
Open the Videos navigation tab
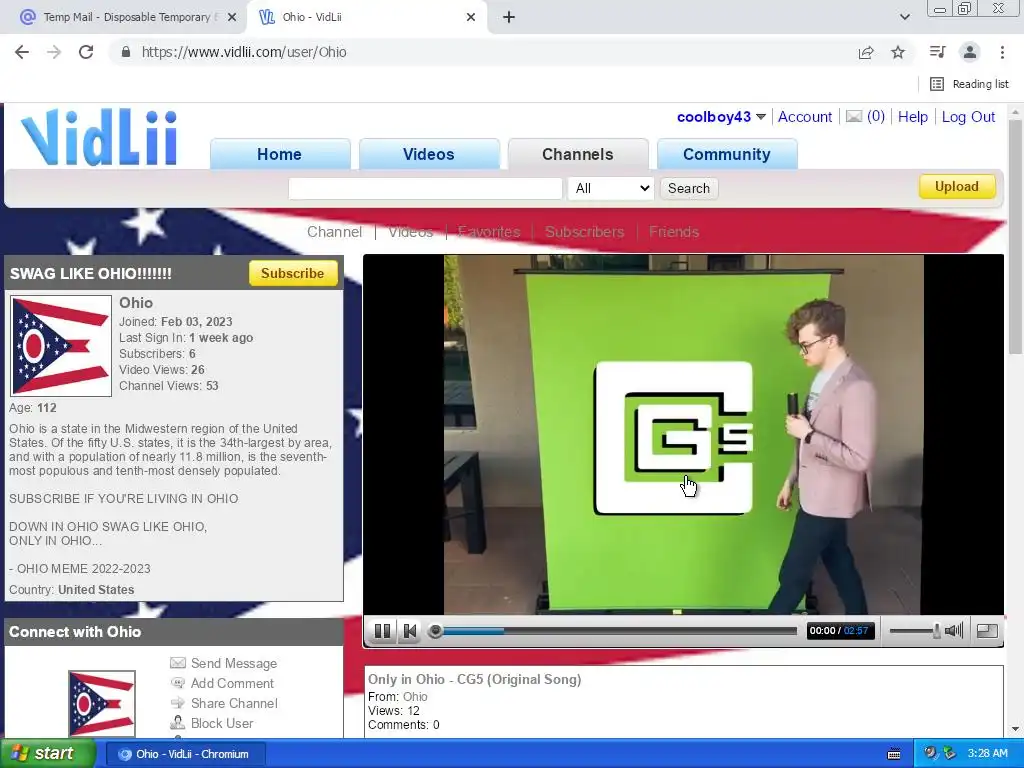[428, 154]
